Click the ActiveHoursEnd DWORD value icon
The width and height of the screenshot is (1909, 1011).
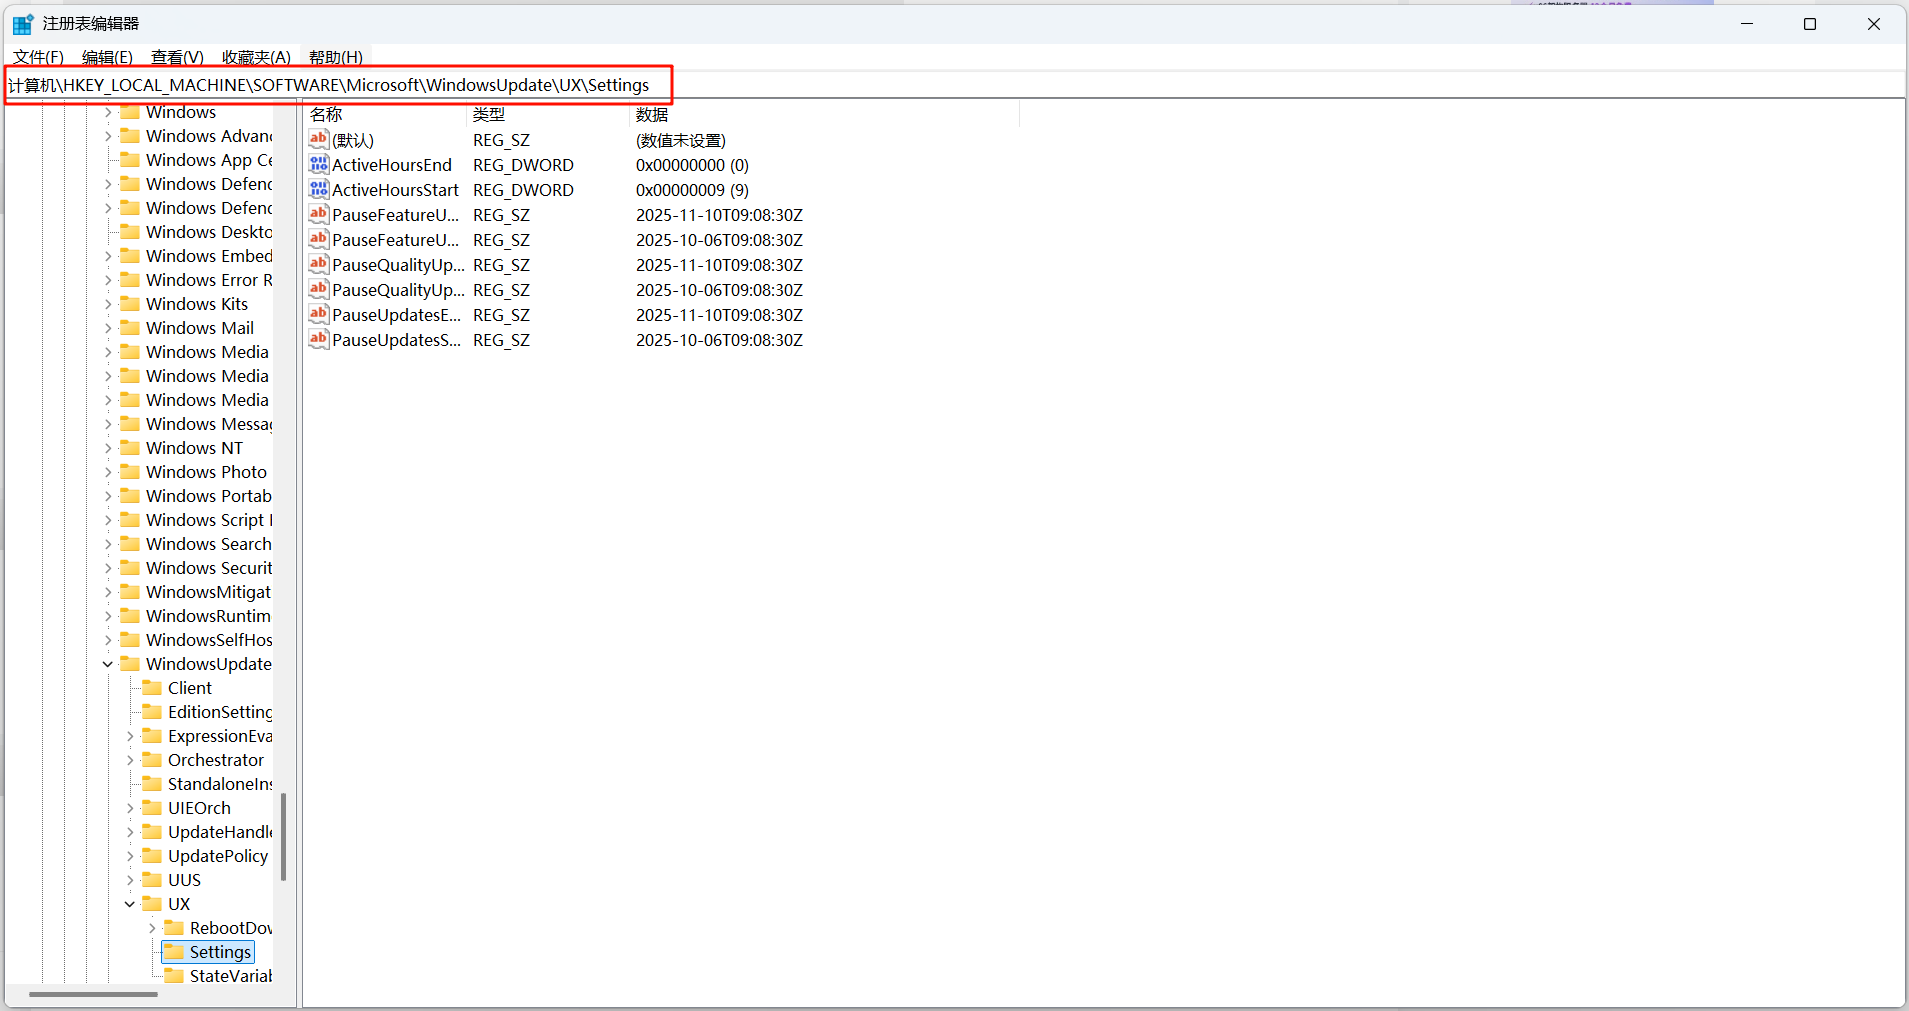pos(318,164)
